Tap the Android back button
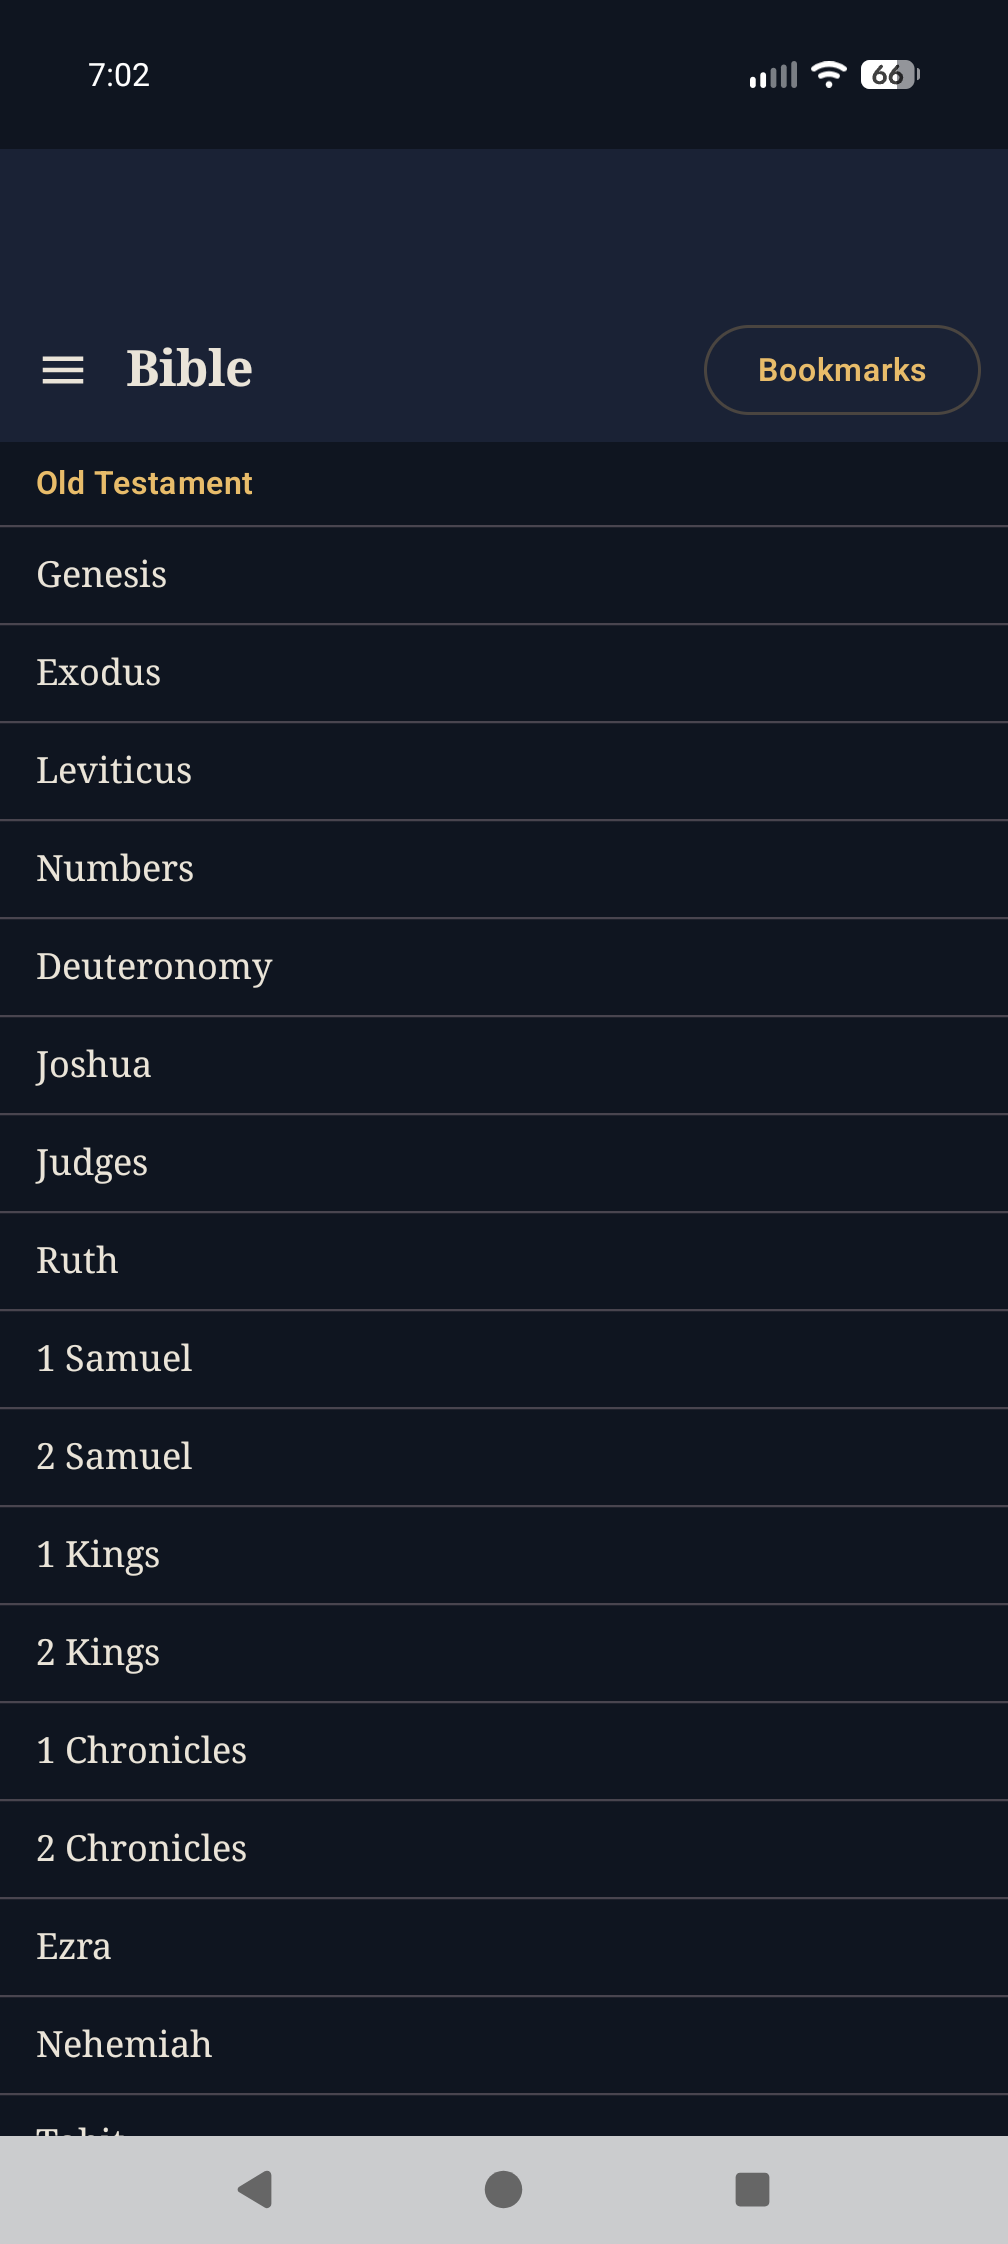This screenshot has height=2244, width=1008. (255, 2189)
